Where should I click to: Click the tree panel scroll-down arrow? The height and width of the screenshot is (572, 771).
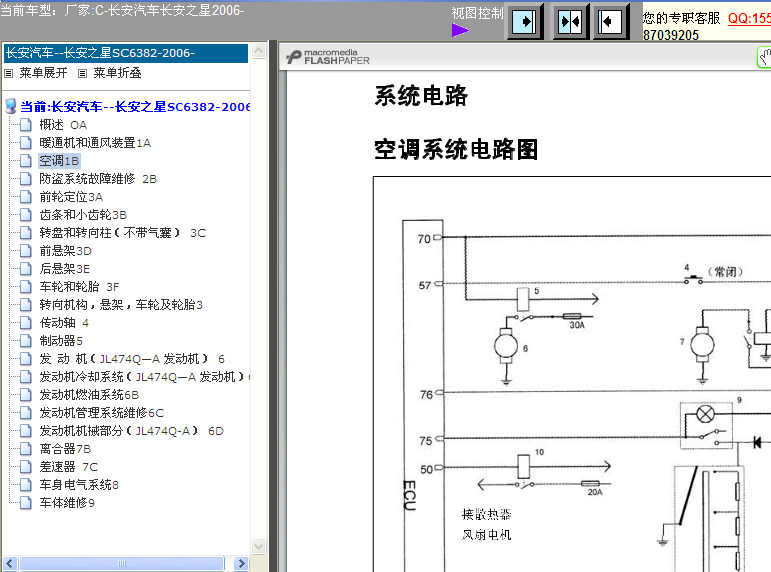pyautogui.click(x=259, y=546)
